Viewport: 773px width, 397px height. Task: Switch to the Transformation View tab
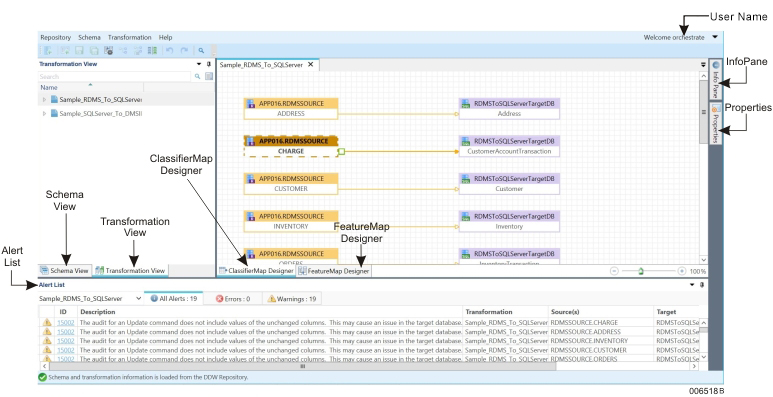[x=130, y=271]
